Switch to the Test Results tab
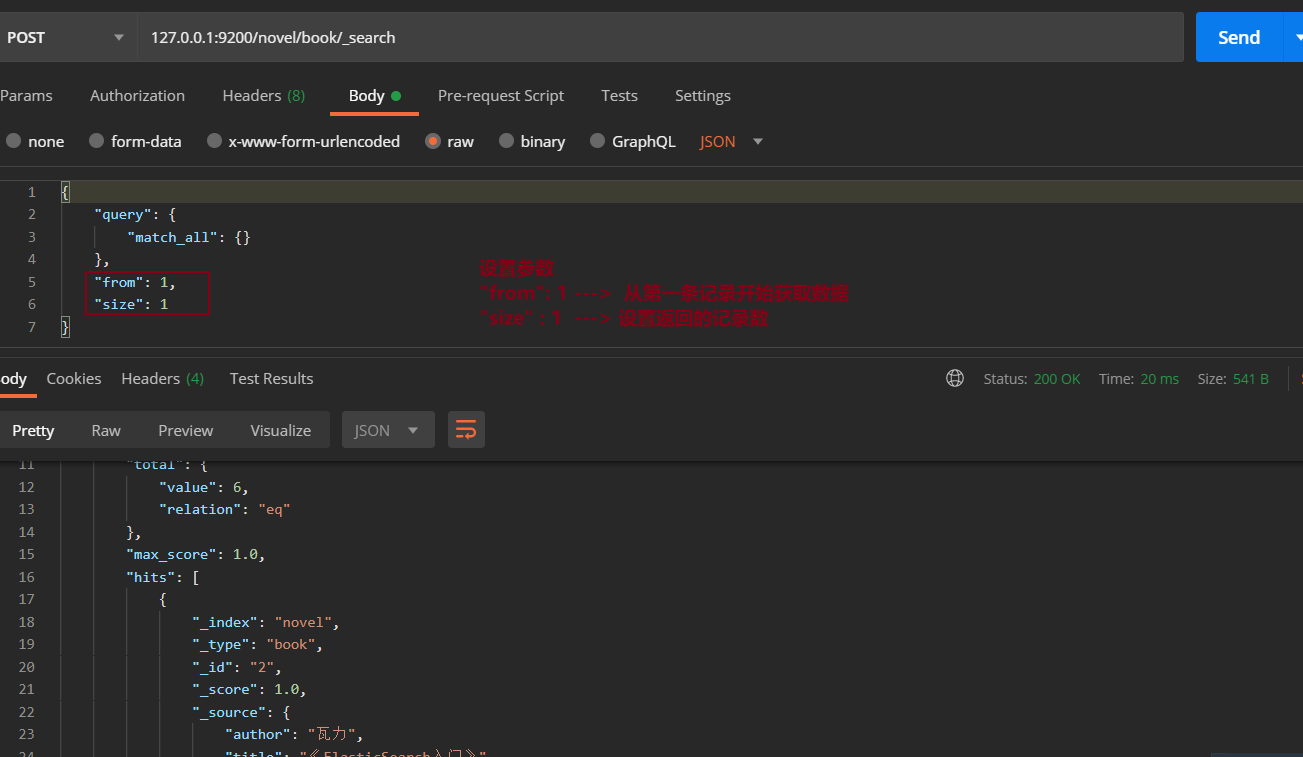Screen dimensions: 1303x757 pos(271,378)
